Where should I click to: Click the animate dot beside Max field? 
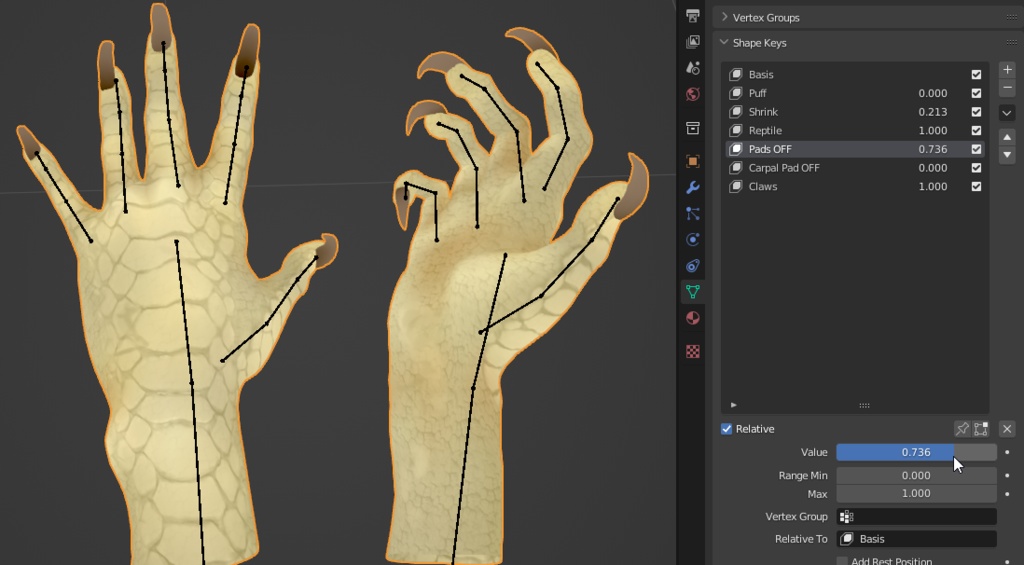click(x=1007, y=494)
